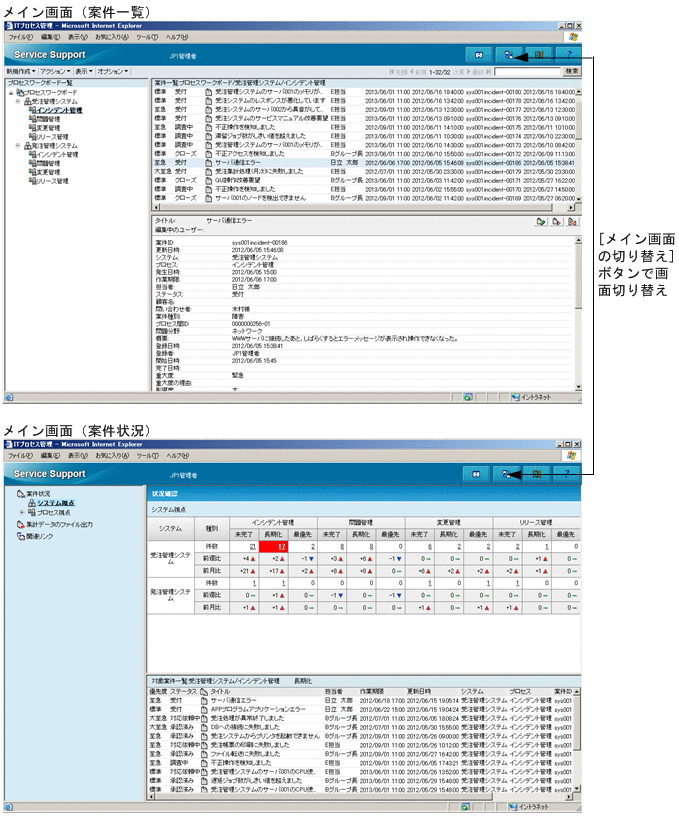Click イントラネット zone in case list status bar

tap(532, 398)
